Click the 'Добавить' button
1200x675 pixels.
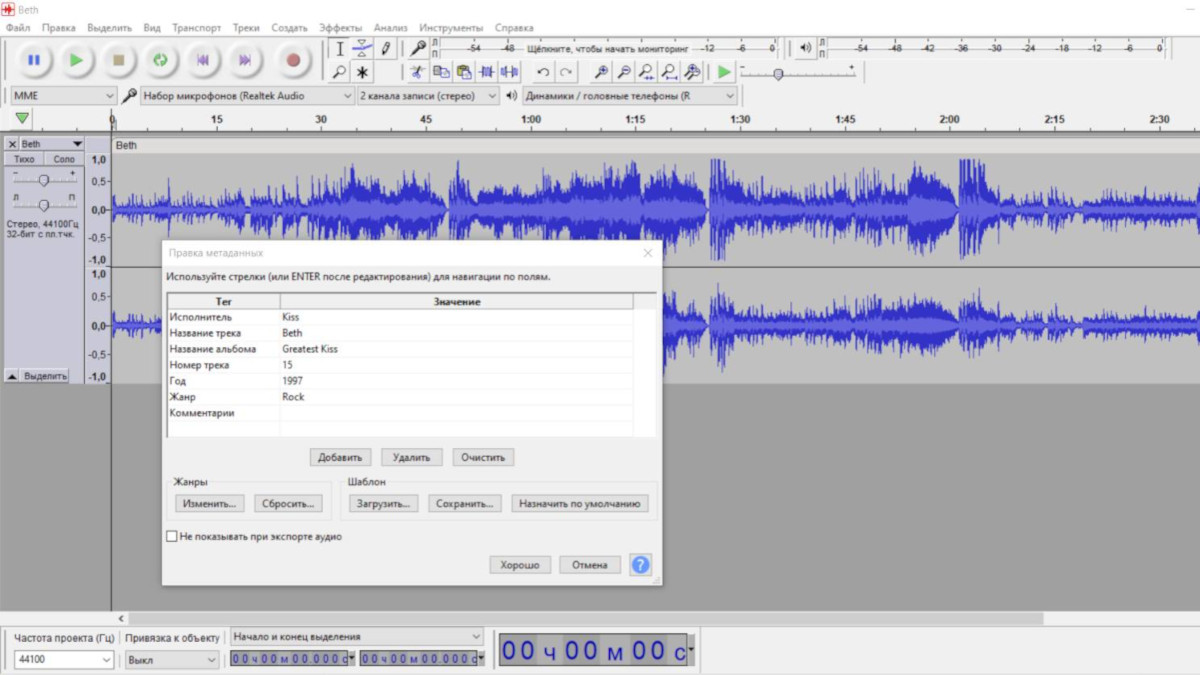click(x=340, y=457)
